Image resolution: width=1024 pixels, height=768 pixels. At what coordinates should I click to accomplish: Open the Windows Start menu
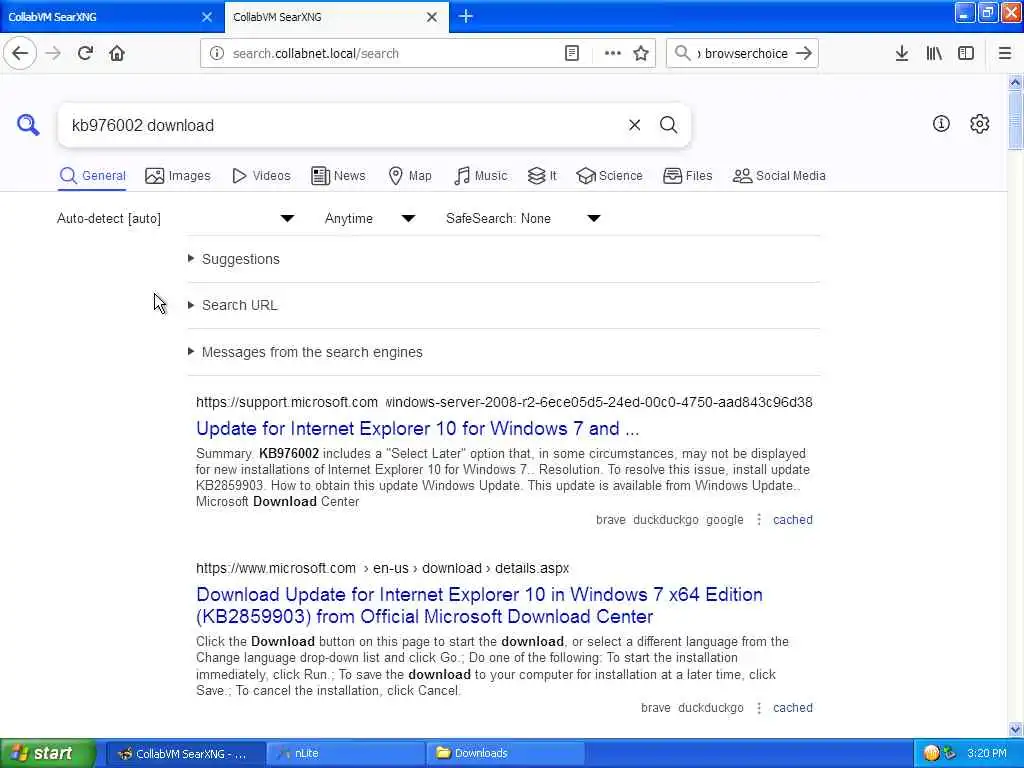tap(47, 753)
